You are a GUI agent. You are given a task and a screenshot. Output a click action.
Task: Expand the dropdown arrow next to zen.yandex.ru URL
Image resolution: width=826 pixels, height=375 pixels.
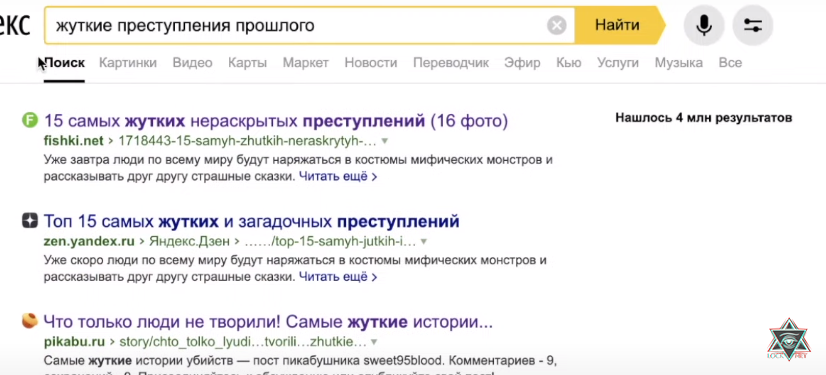pyautogui.click(x=424, y=241)
